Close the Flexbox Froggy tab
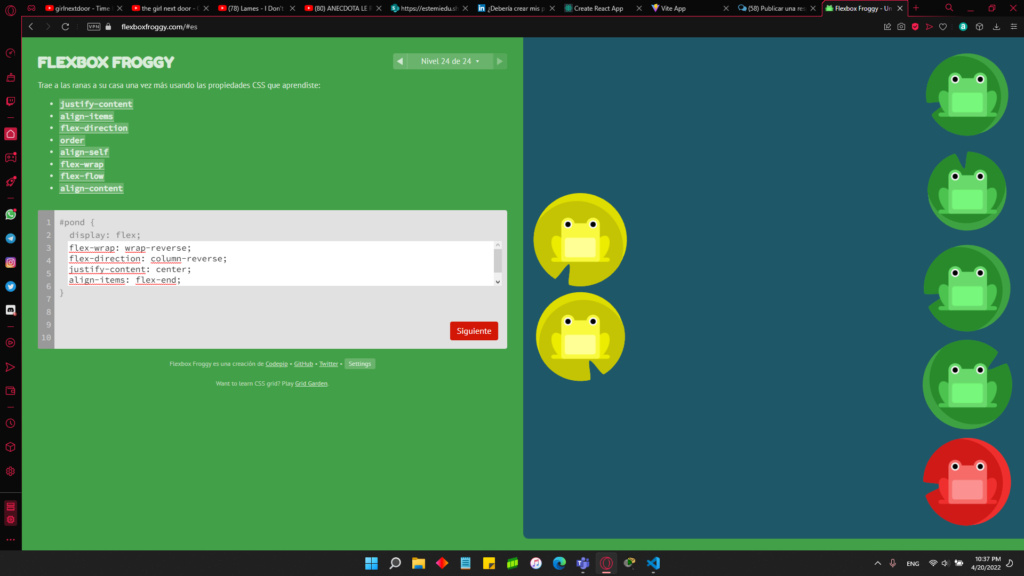 click(x=900, y=8)
